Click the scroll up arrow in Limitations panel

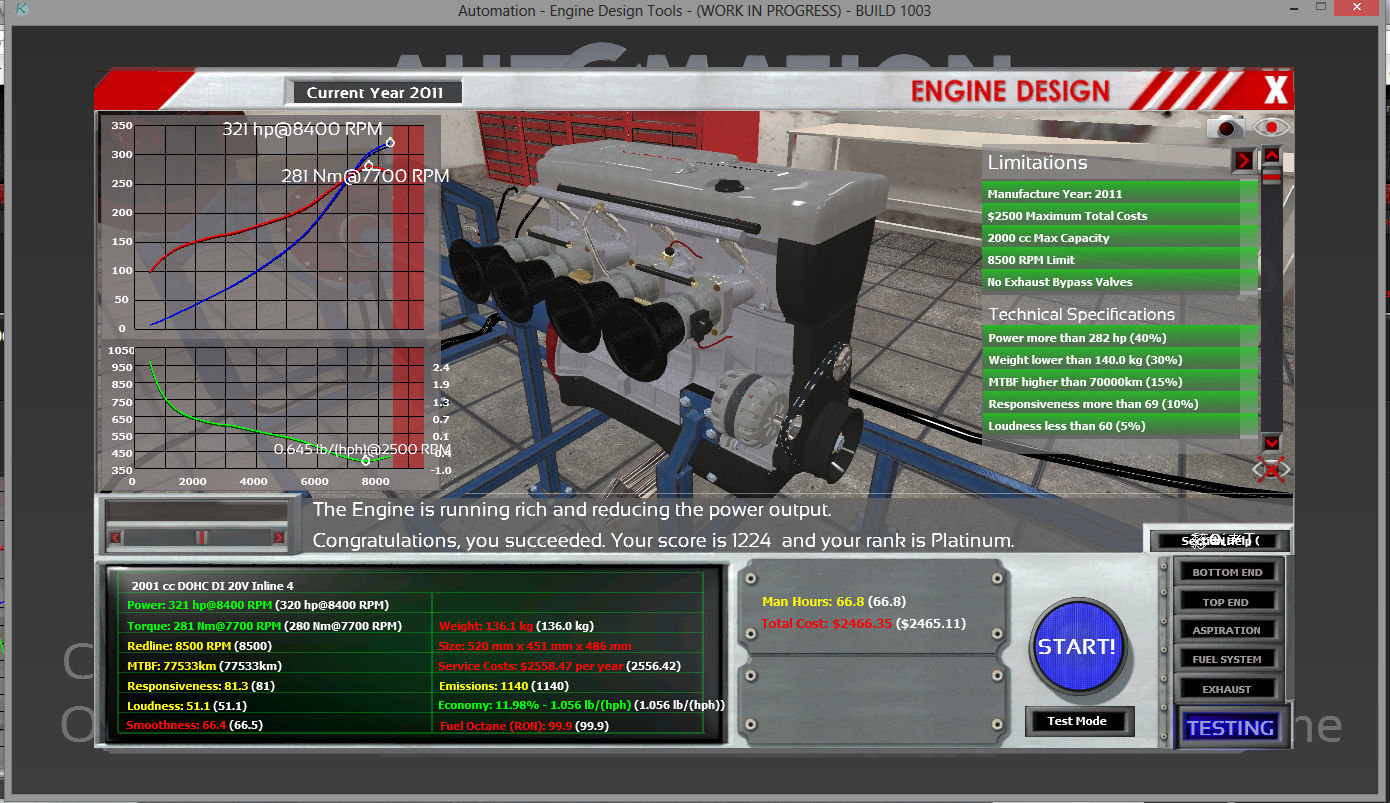coord(1271,156)
